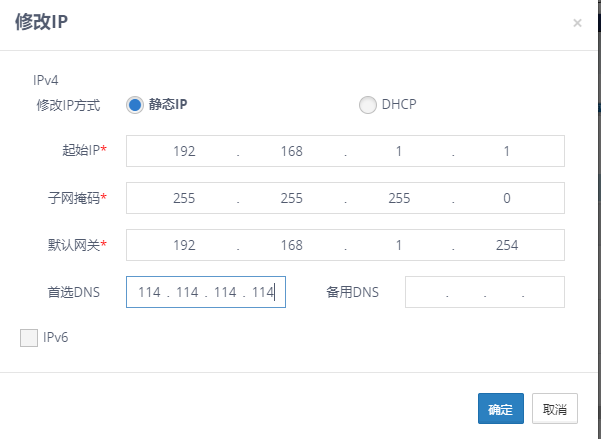Enable the IPv6 checkbox
Screen dimensions: 601x439
pos(29,338)
